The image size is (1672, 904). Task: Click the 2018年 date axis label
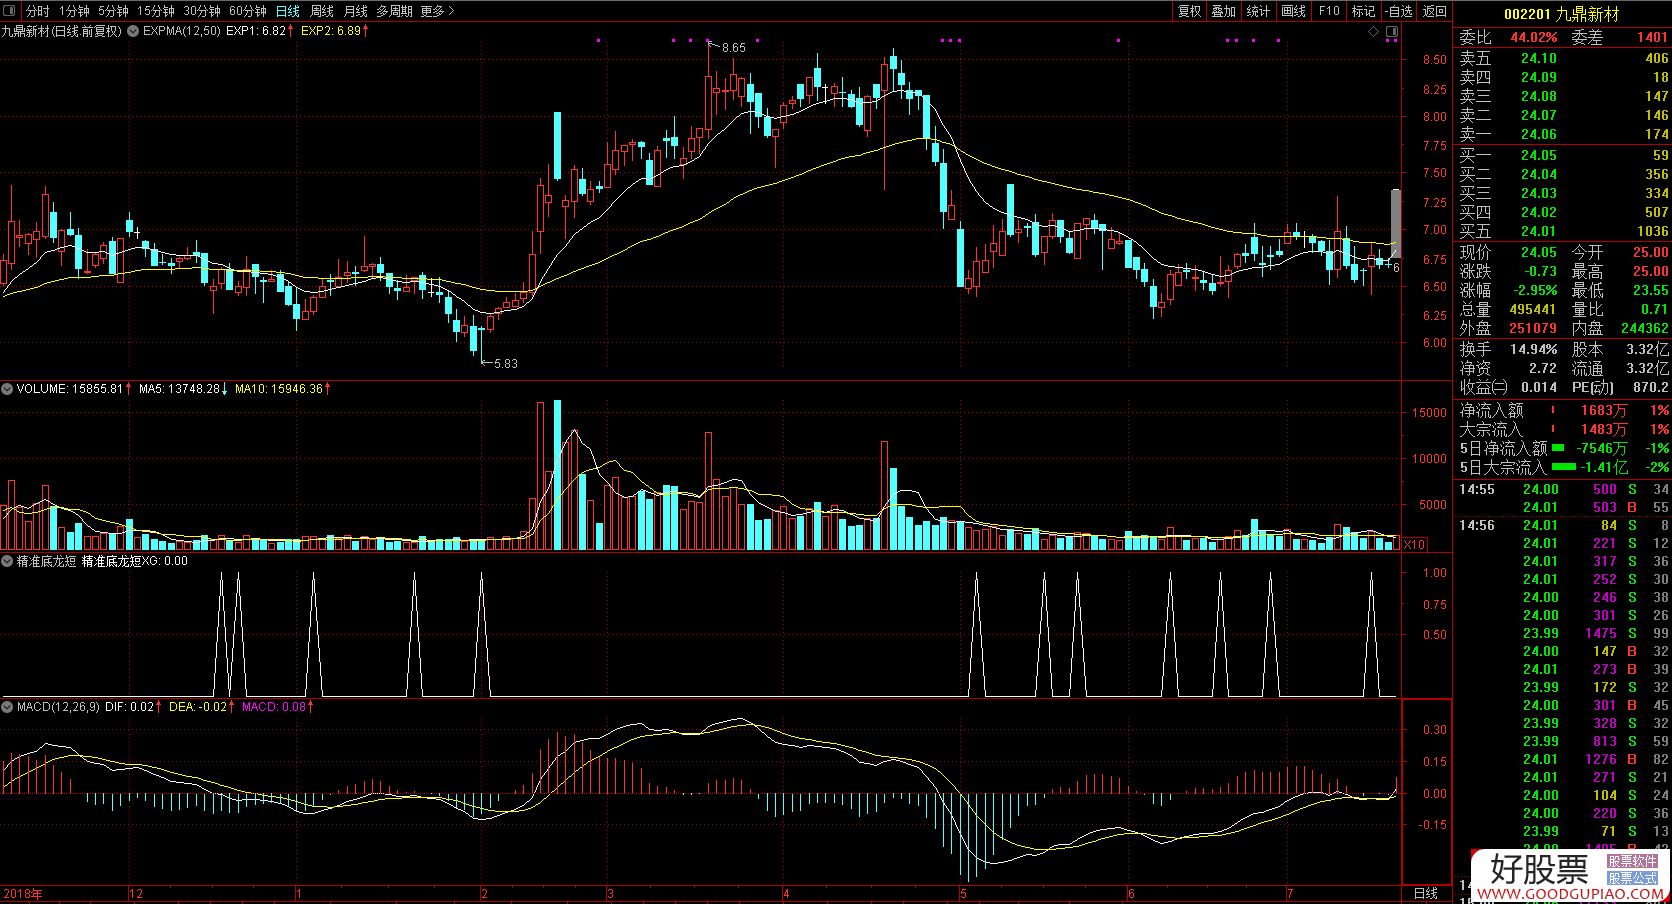pos(23,893)
